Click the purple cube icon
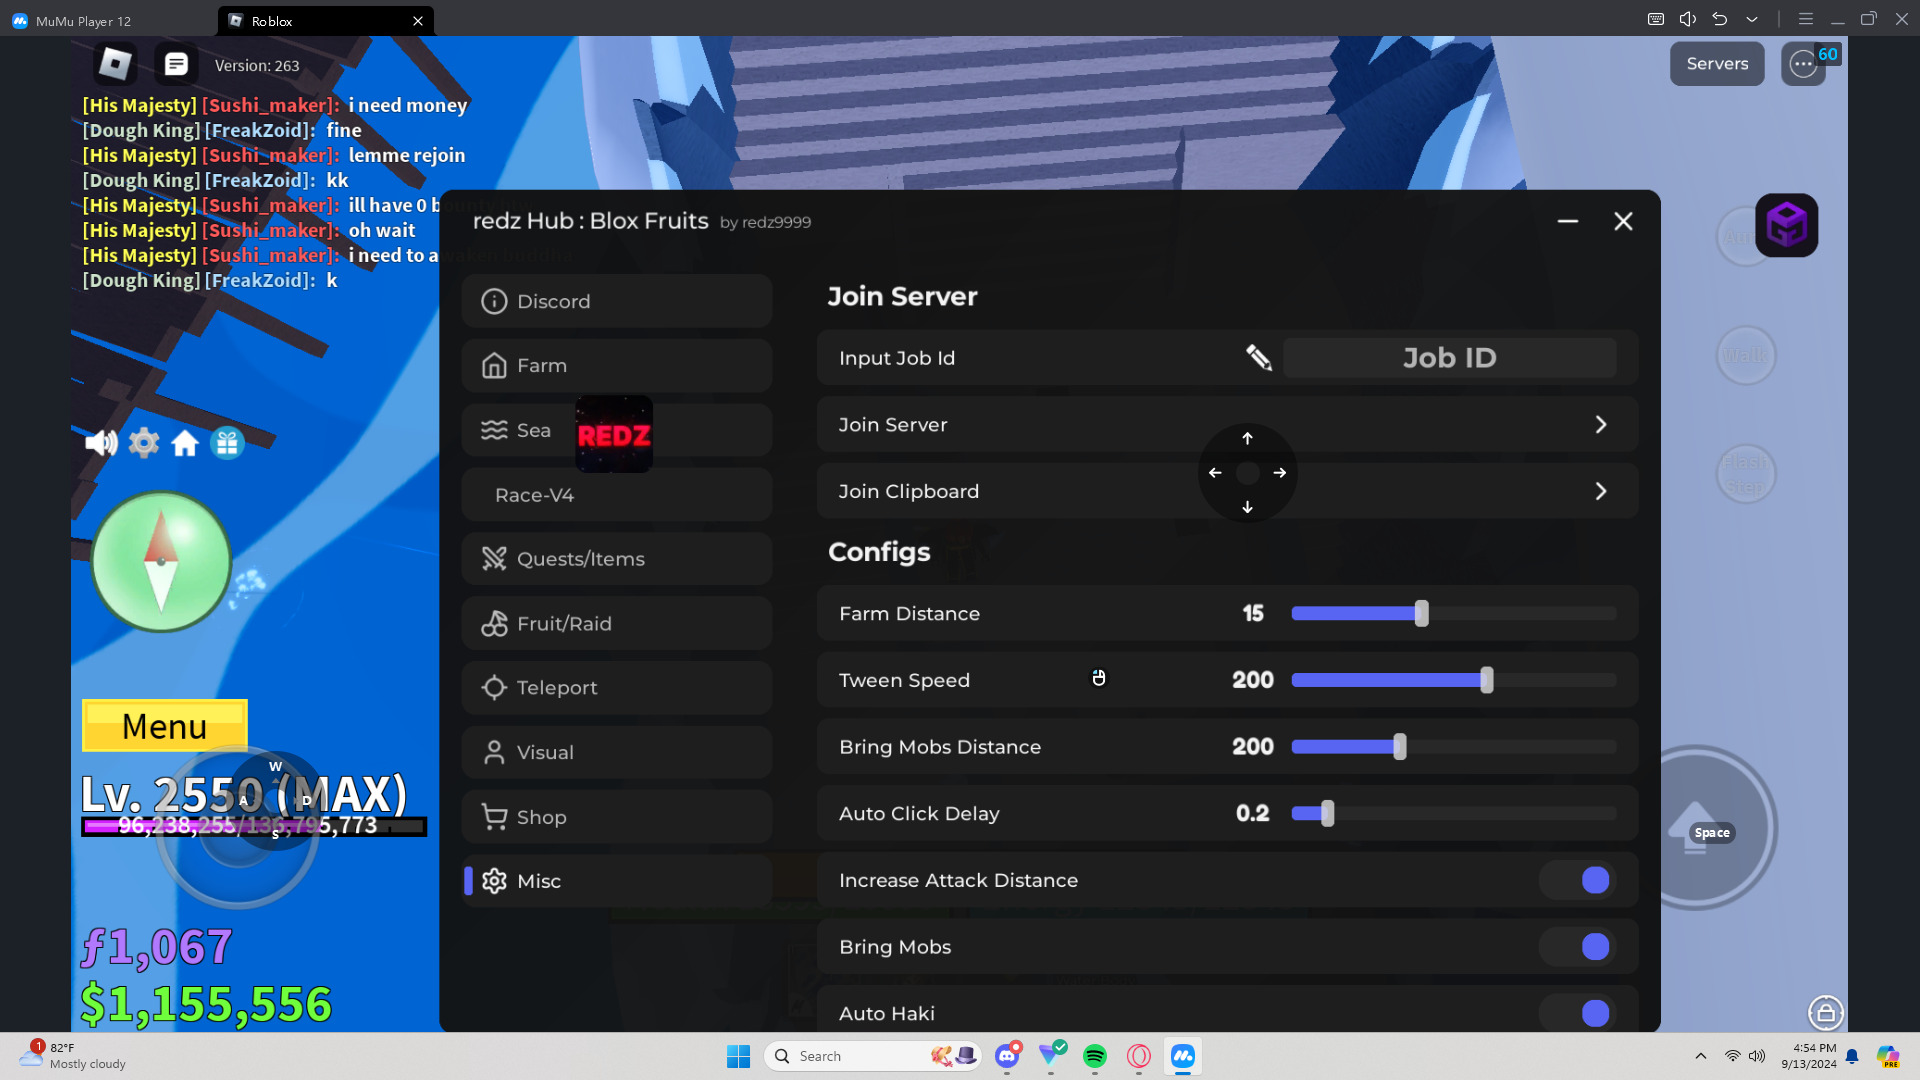 1786,225
